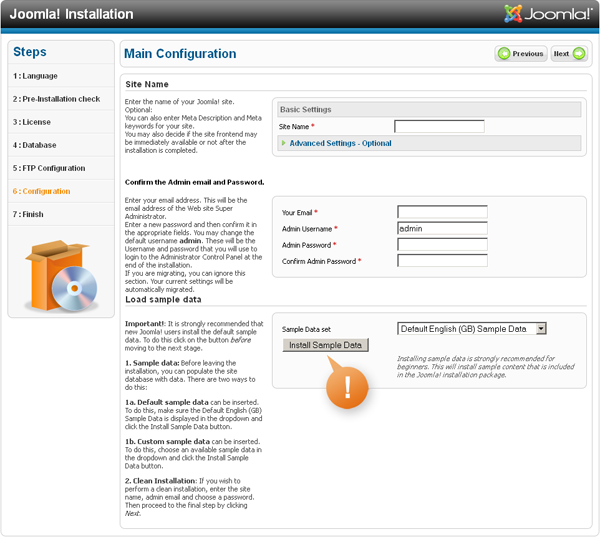This screenshot has width=600, height=537.
Task: Click the 'Your Email' field label
Action: pyautogui.click(x=297, y=212)
